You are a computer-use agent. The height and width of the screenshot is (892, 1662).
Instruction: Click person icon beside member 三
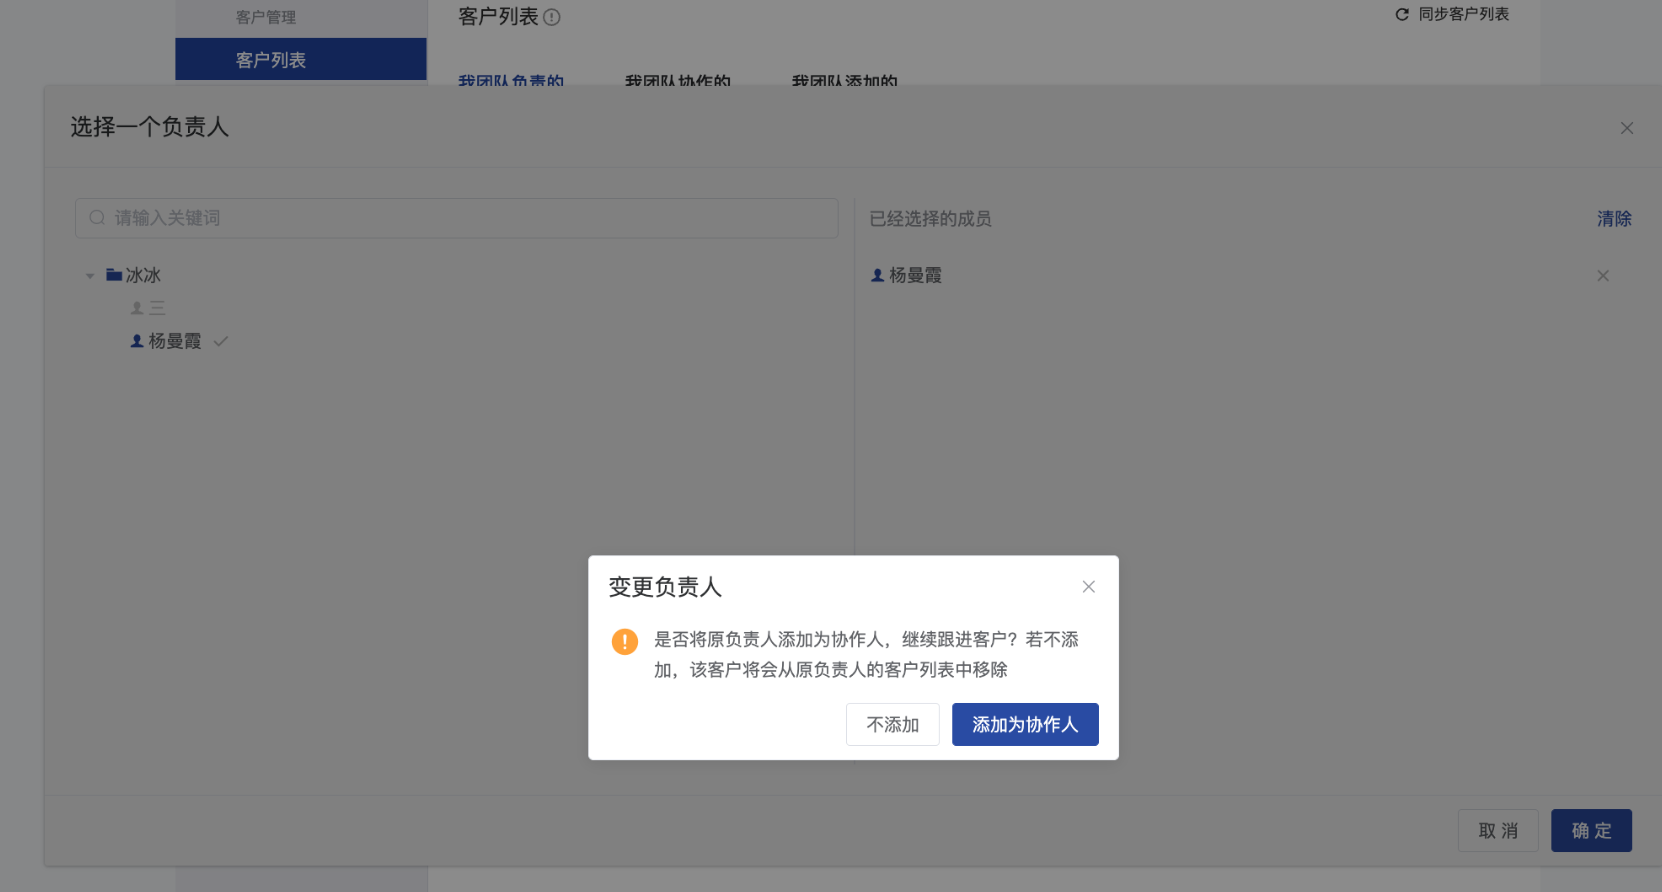tap(137, 308)
